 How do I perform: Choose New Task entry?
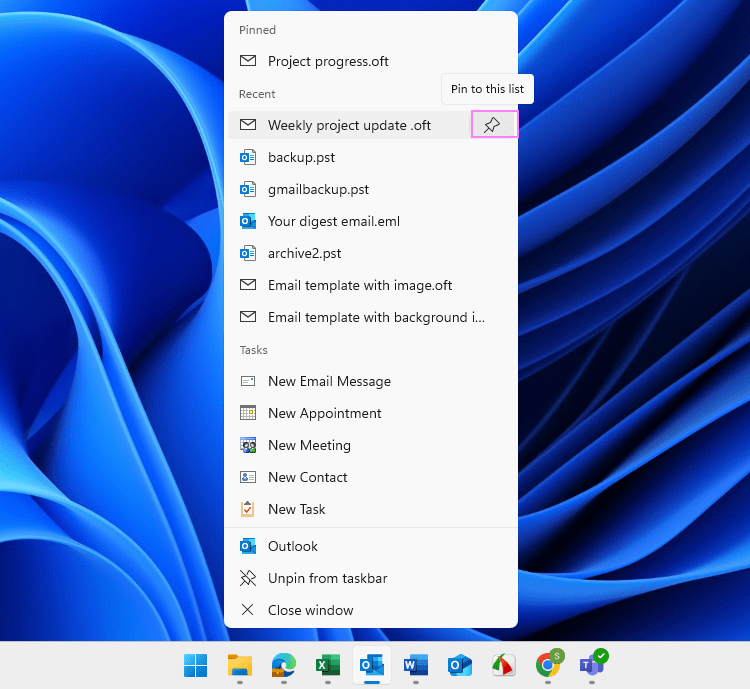(x=371, y=510)
